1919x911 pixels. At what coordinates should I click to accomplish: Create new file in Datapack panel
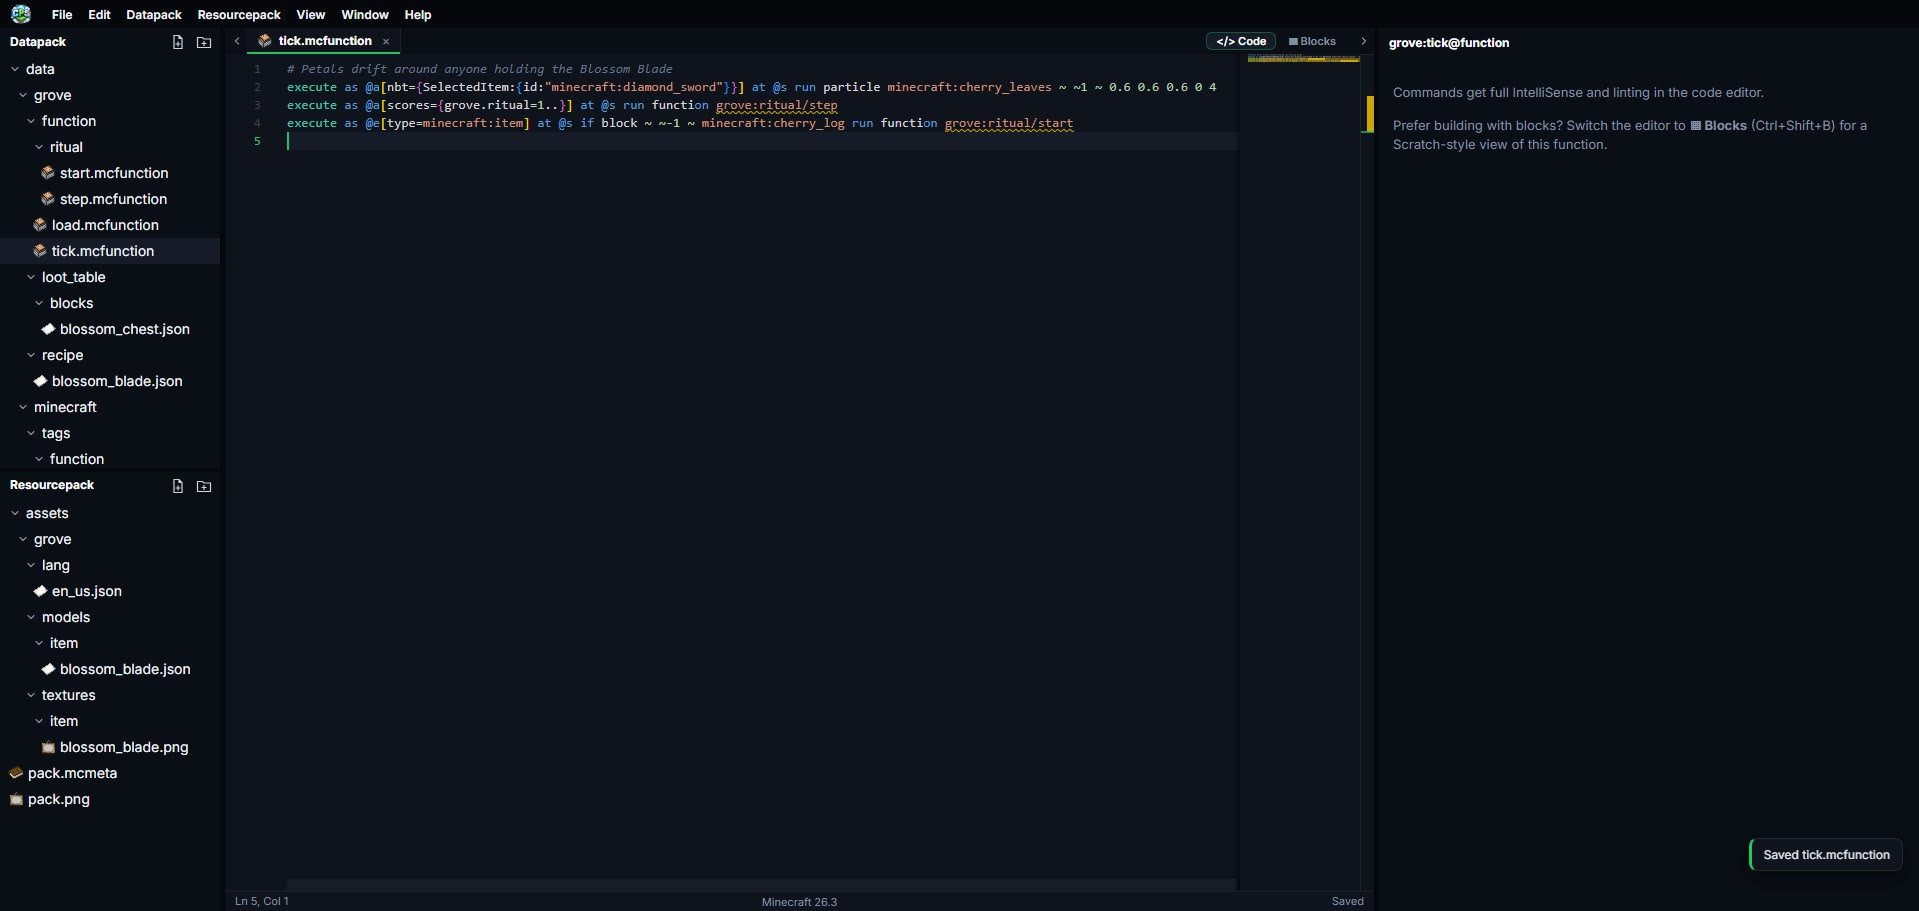[x=178, y=42]
